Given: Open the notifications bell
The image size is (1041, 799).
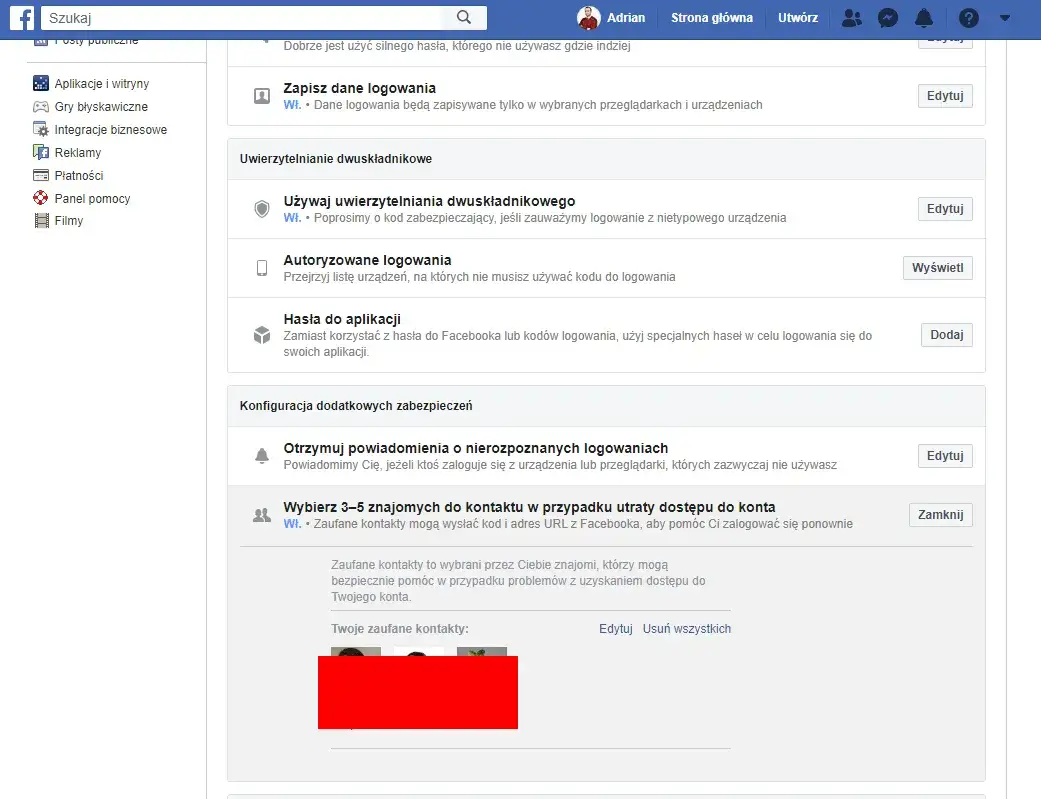Looking at the screenshot, I should [x=924, y=17].
